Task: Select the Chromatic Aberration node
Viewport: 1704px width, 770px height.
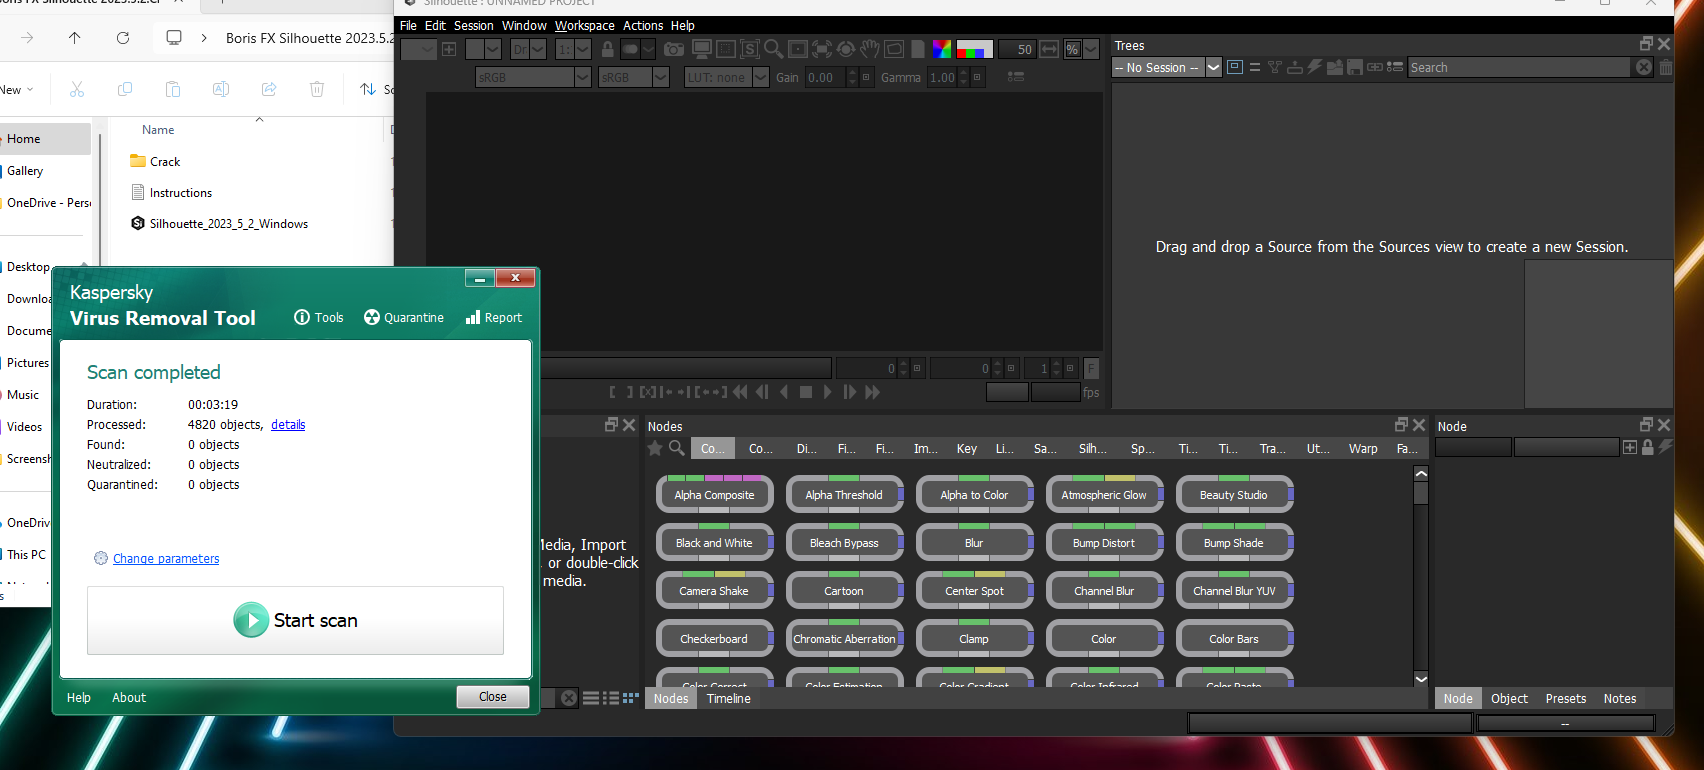Action: [x=845, y=638]
